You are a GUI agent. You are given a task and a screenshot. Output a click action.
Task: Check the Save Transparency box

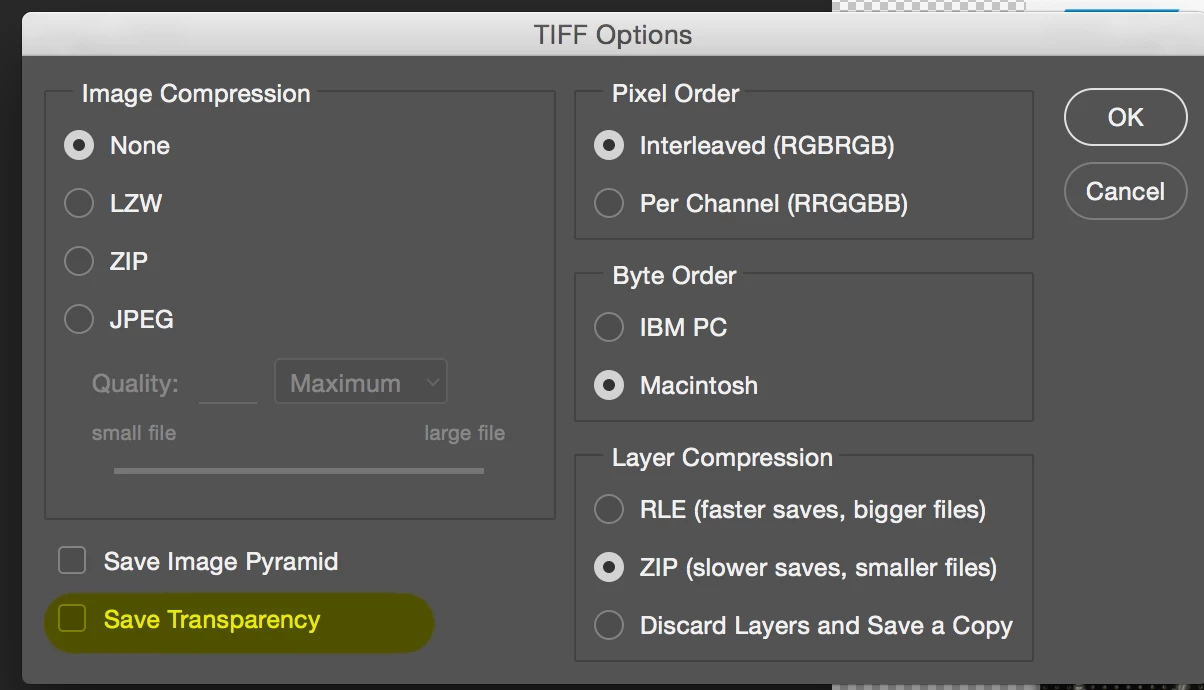coord(72,619)
